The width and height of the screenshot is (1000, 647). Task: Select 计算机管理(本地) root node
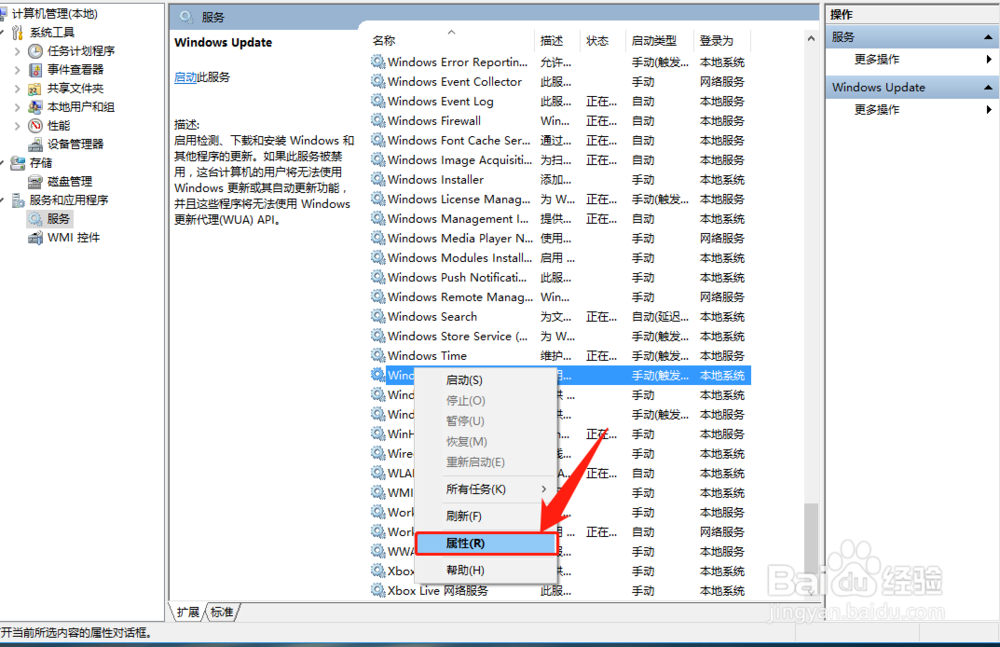click(55, 14)
